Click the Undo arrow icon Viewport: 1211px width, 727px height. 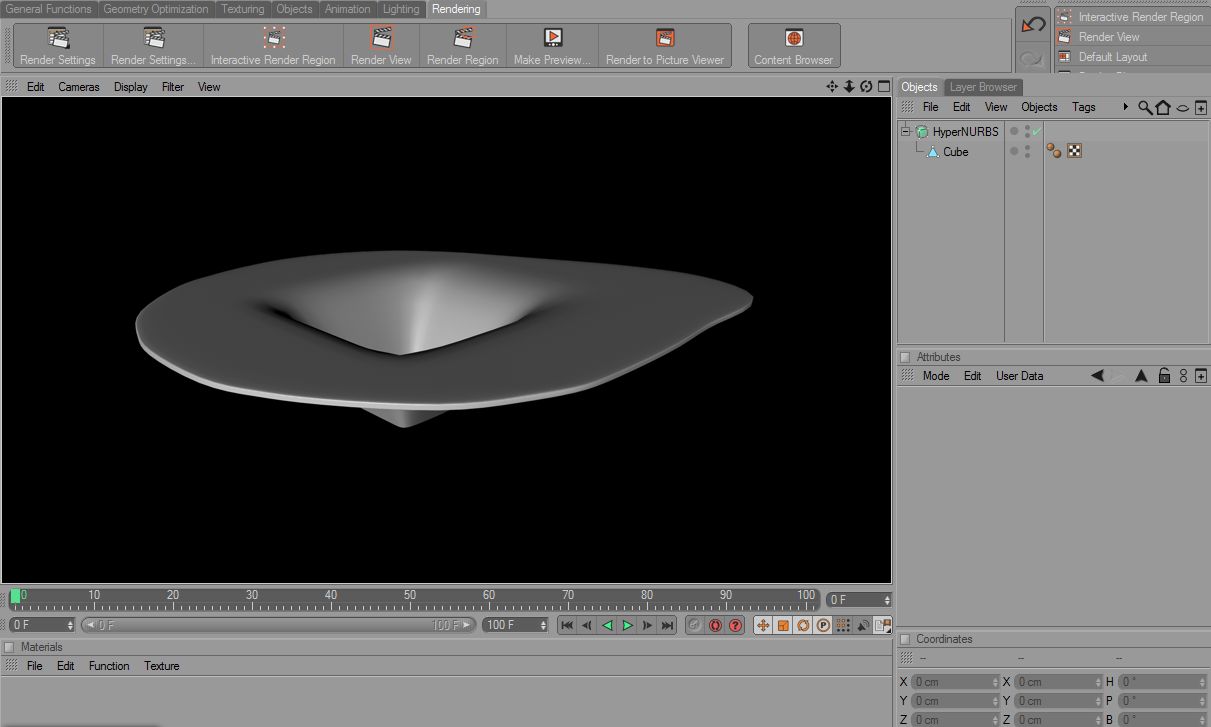coord(1033,24)
